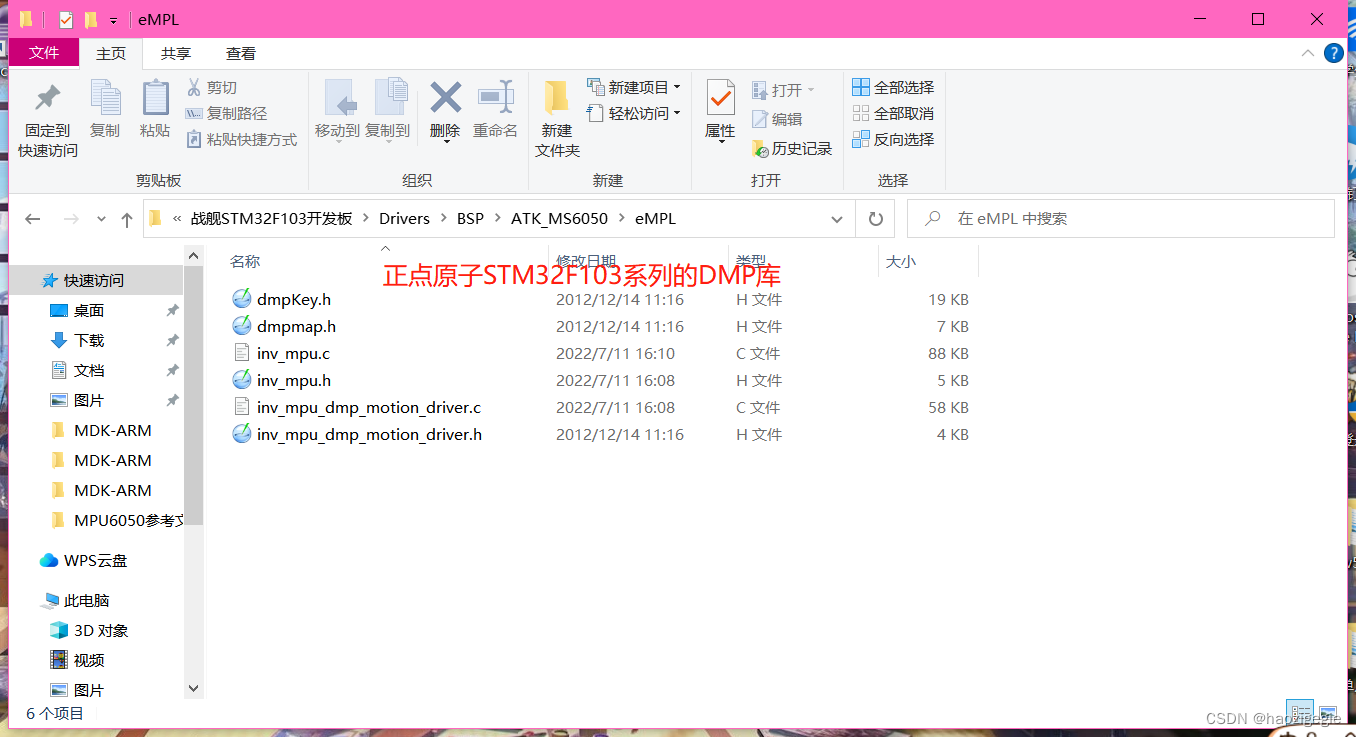This screenshot has height=737, width=1356.
Task: Switch to Details view icon in status bar
Action: (x=1299, y=713)
